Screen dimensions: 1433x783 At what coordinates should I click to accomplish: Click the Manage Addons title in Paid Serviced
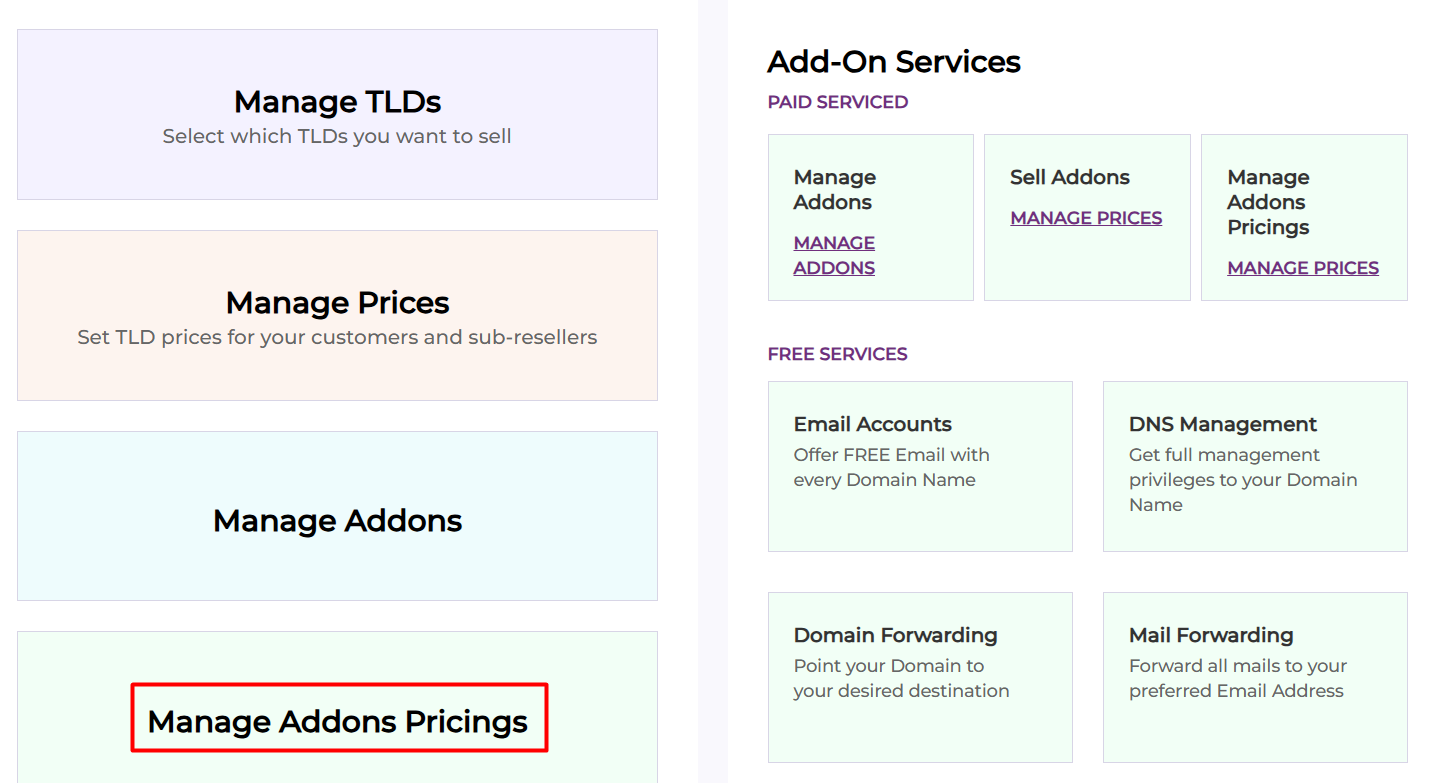pyautogui.click(x=834, y=189)
